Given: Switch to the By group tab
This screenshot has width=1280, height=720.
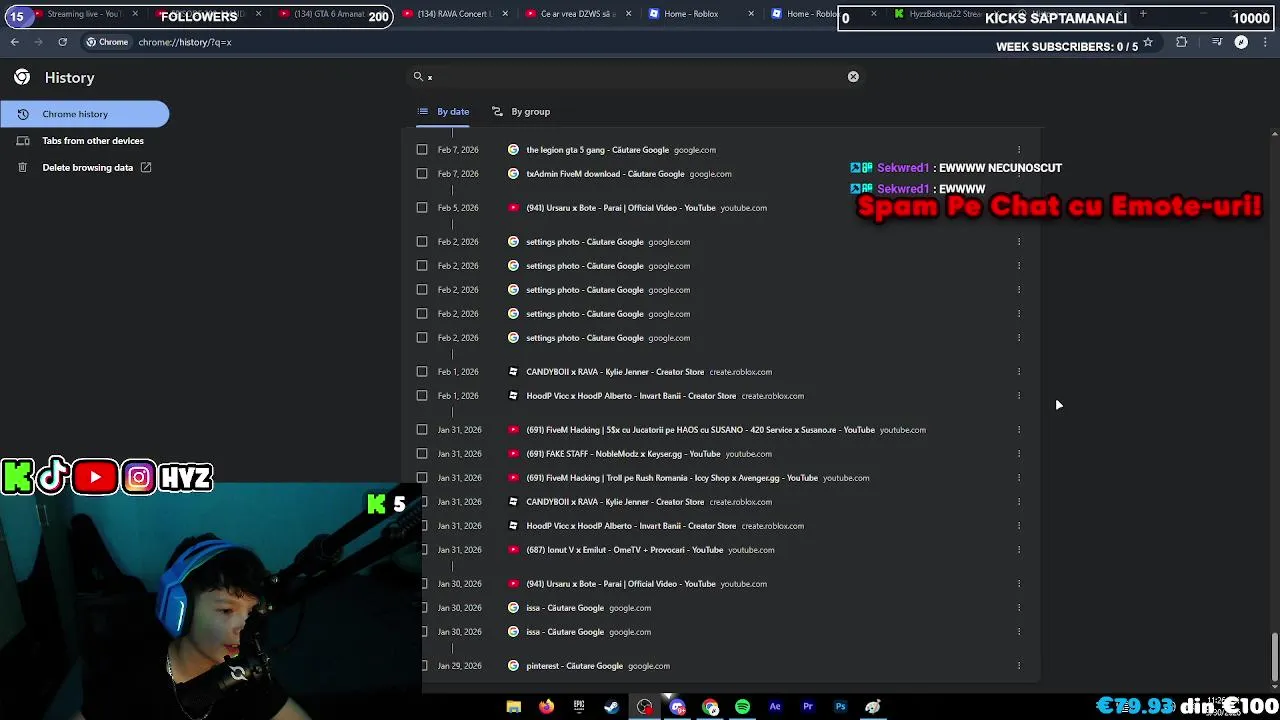Looking at the screenshot, I should tap(521, 112).
